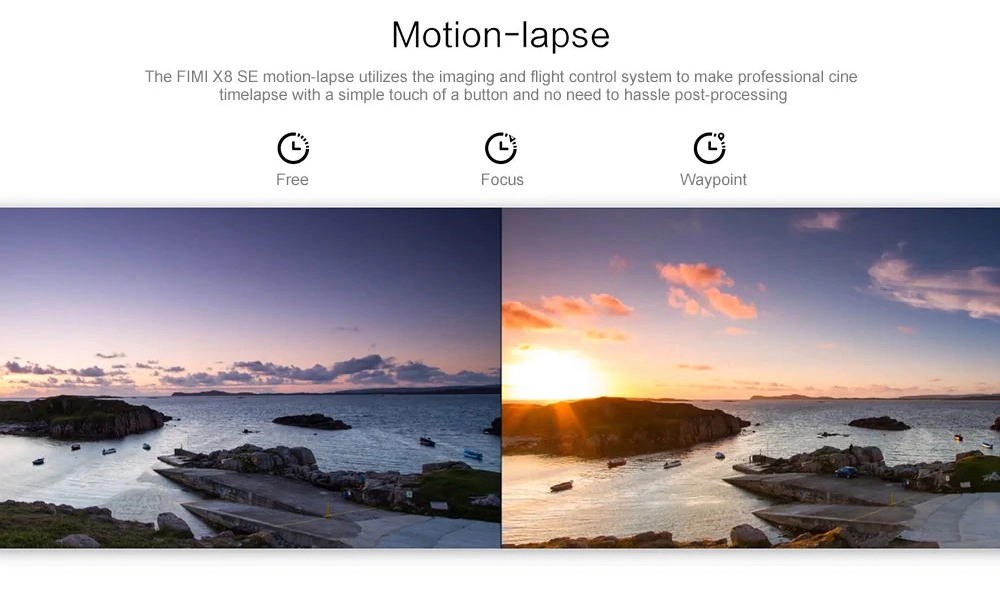The height and width of the screenshot is (609, 1000).
Task: Click the Free motion-lapse clock icon
Action: pyautogui.click(x=293, y=148)
